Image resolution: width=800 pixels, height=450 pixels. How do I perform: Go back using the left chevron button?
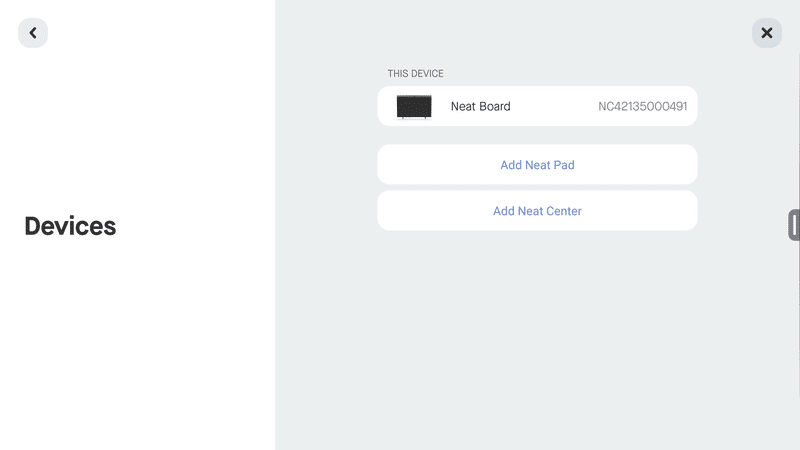click(33, 33)
